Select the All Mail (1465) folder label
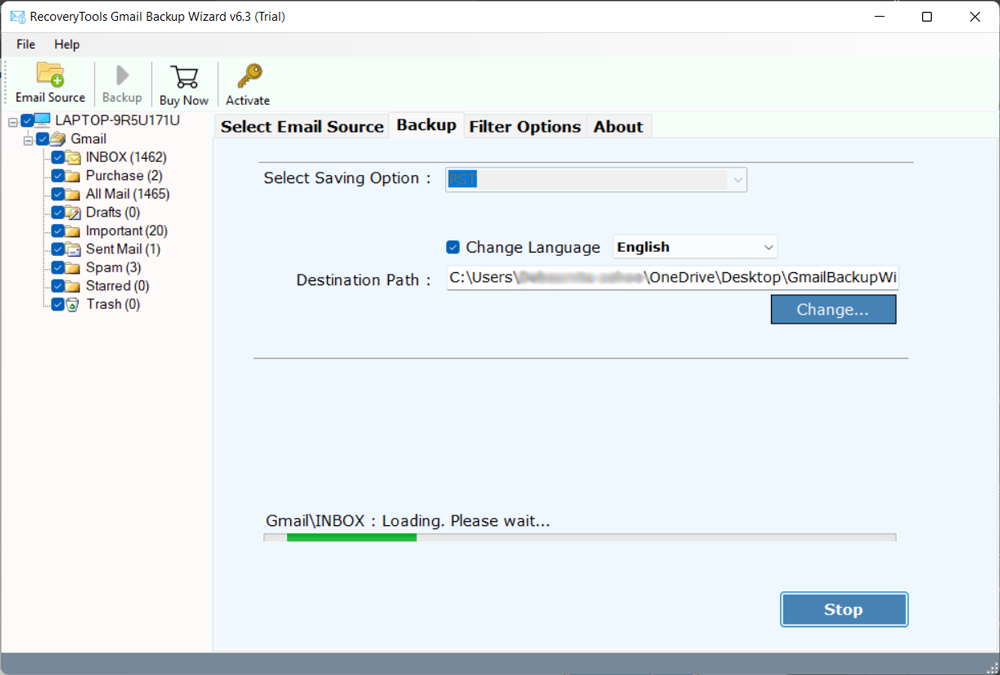Image resolution: width=1000 pixels, height=675 pixels. (128, 195)
